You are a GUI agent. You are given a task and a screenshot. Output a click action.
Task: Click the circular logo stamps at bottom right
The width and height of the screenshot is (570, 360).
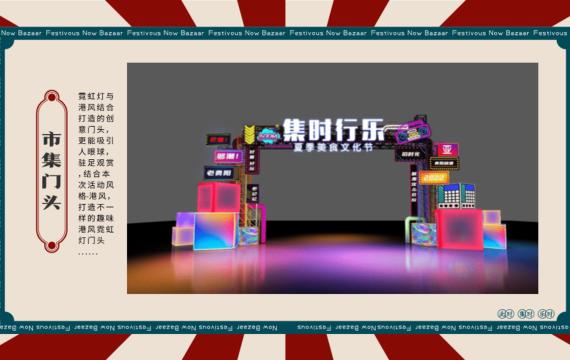point(526,313)
